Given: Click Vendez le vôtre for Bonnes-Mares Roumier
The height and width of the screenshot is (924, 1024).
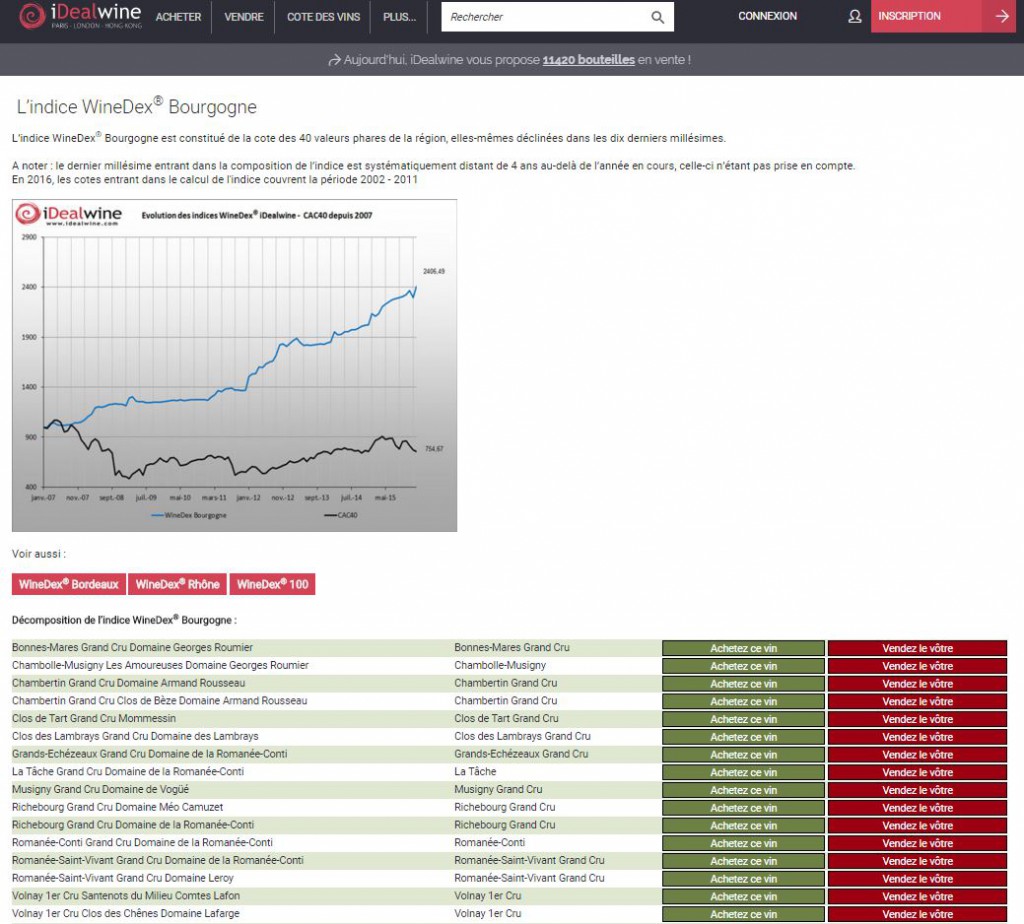Looking at the screenshot, I should (918, 648).
